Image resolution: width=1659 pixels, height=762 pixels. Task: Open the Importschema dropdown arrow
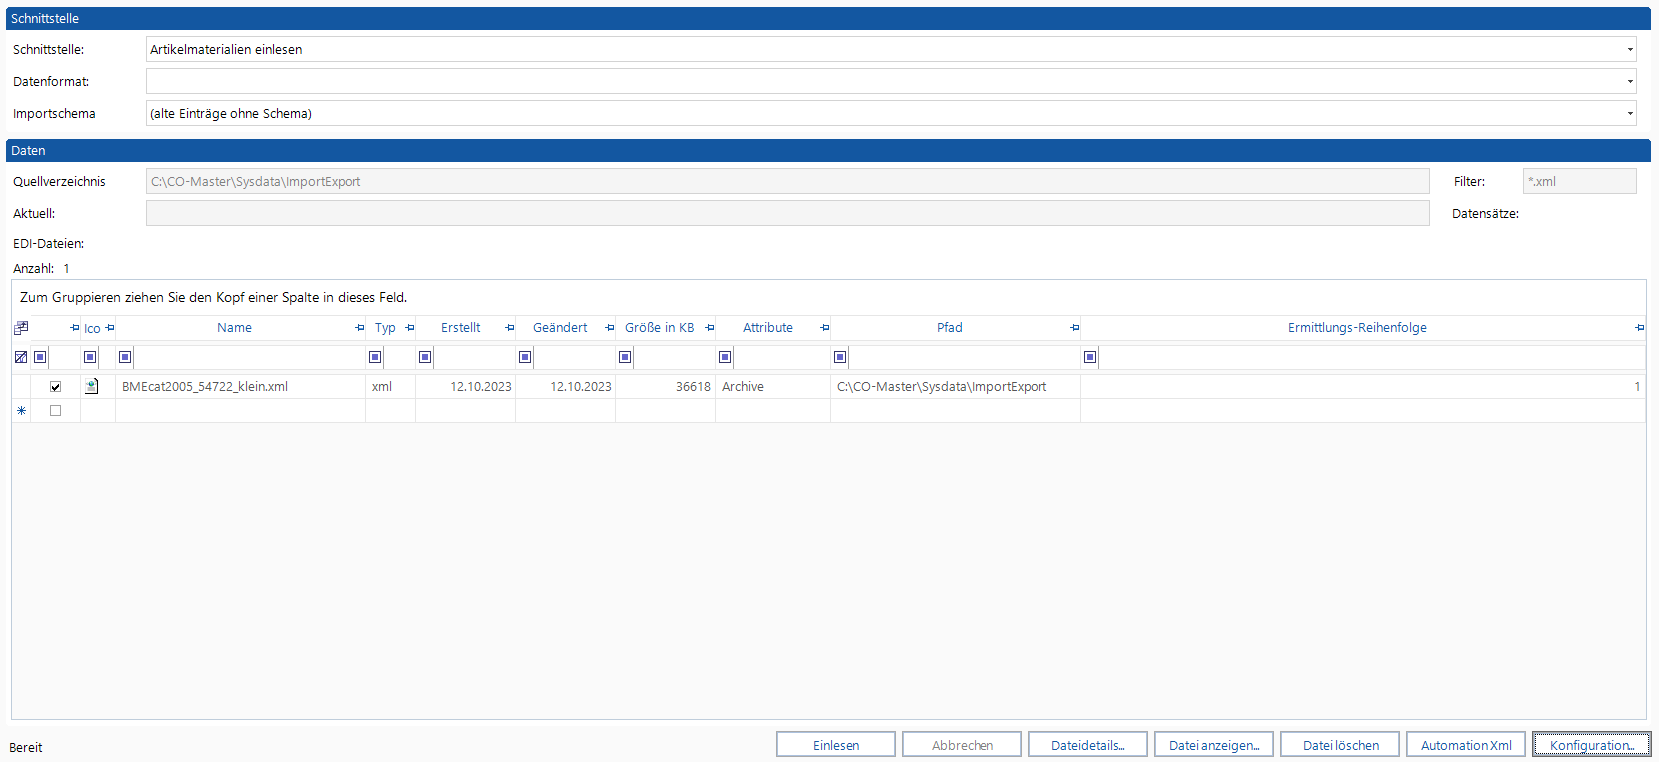click(1629, 114)
